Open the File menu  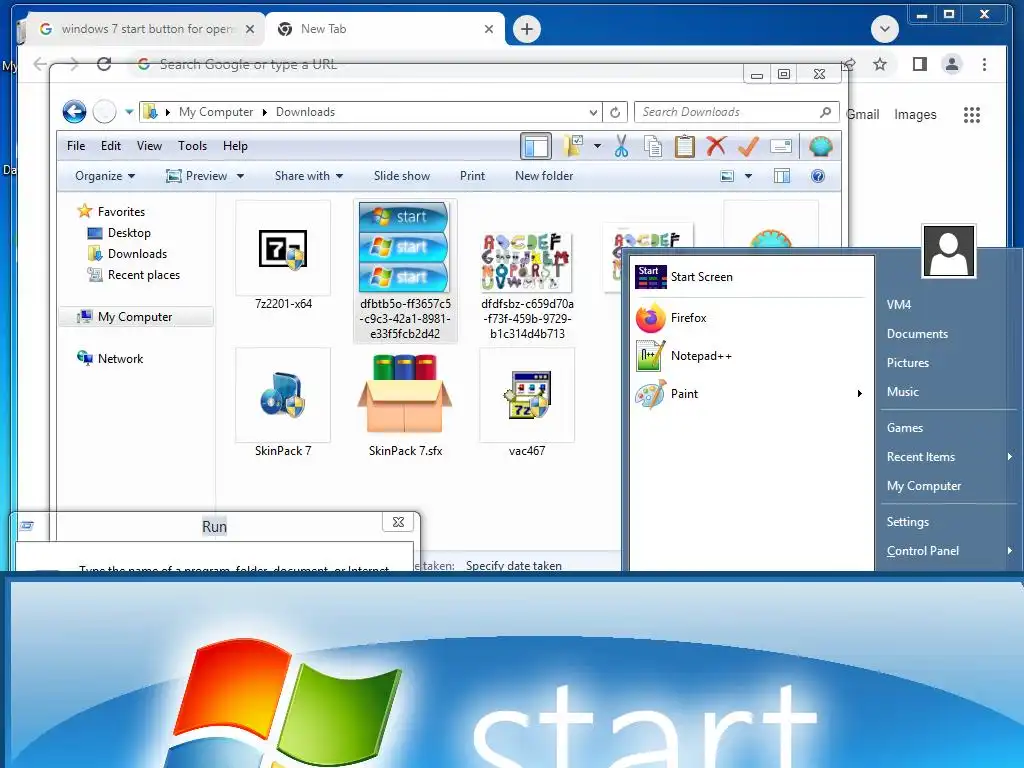pos(76,146)
